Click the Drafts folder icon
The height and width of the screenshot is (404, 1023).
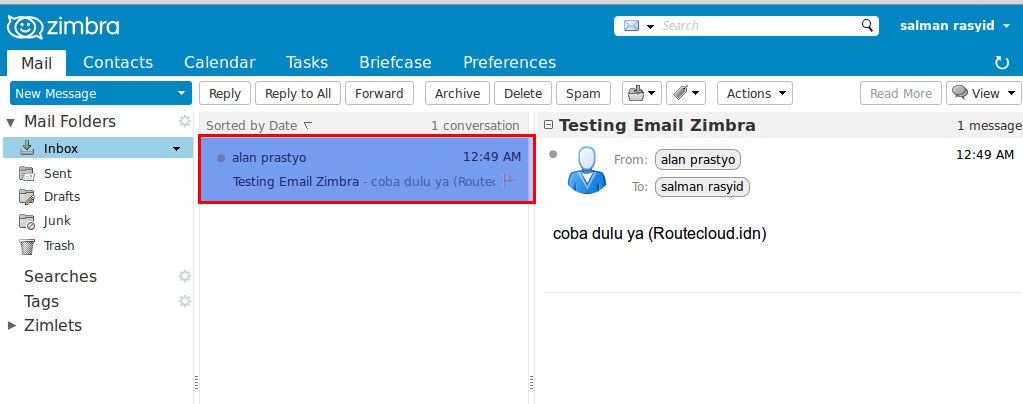pyautogui.click(x=27, y=196)
